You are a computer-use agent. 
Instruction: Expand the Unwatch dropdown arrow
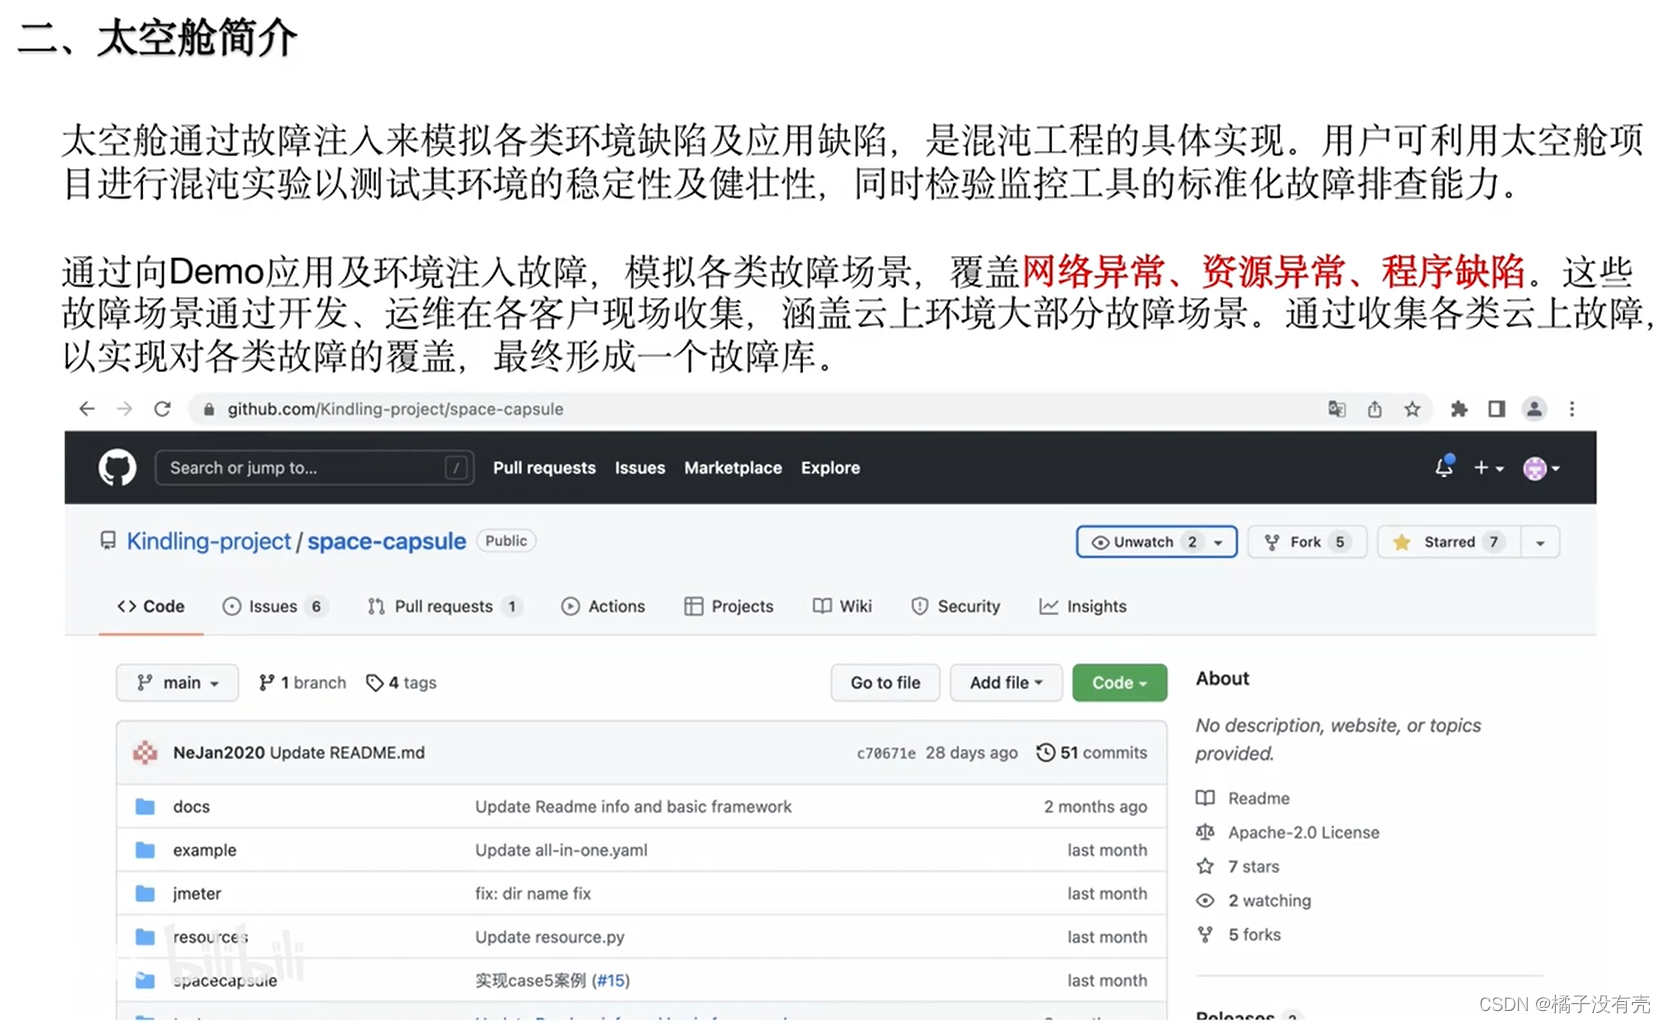click(1219, 542)
